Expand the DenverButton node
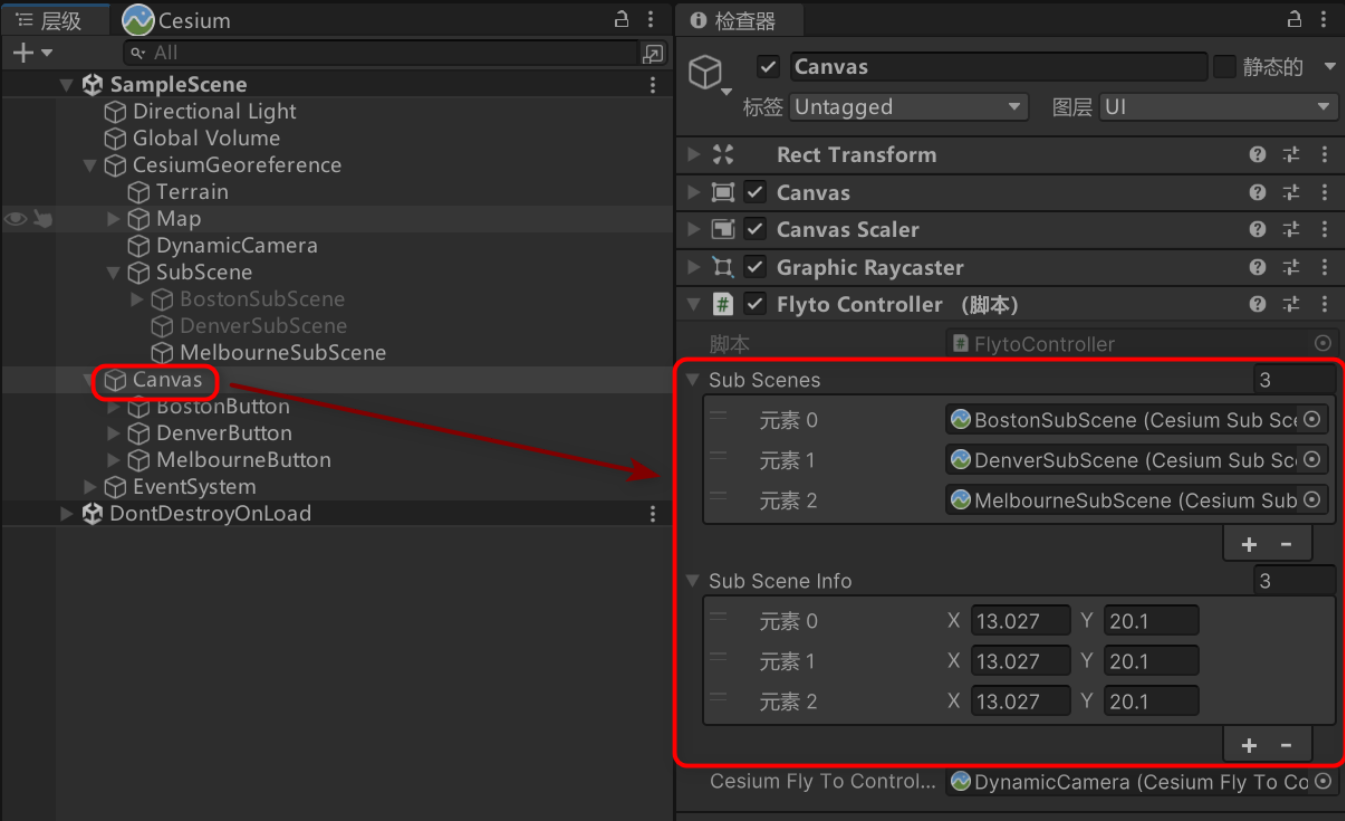Image resolution: width=1345 pixels, height=821 pixels. 113,434
